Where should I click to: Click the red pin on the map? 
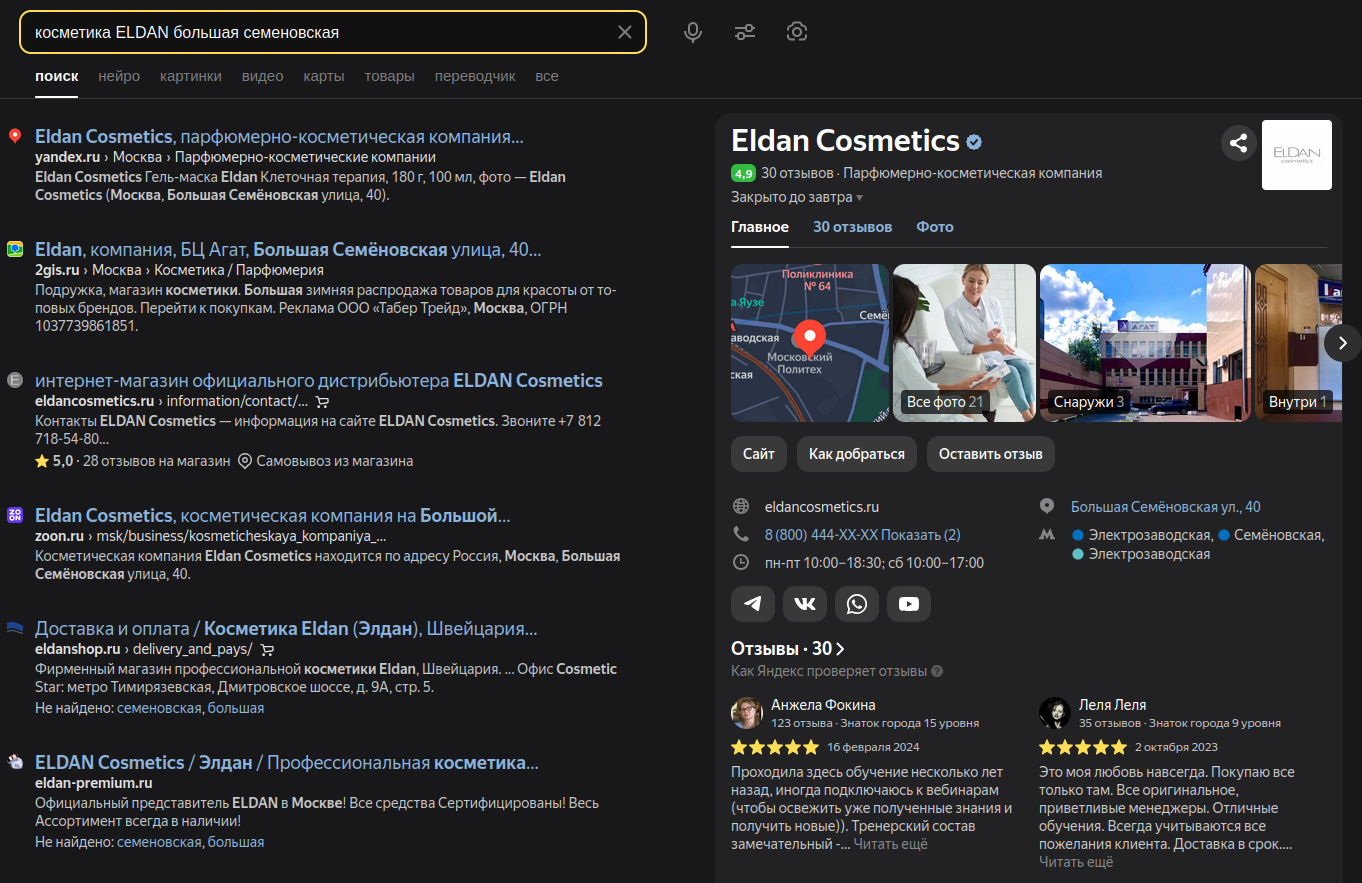[810, 336]
